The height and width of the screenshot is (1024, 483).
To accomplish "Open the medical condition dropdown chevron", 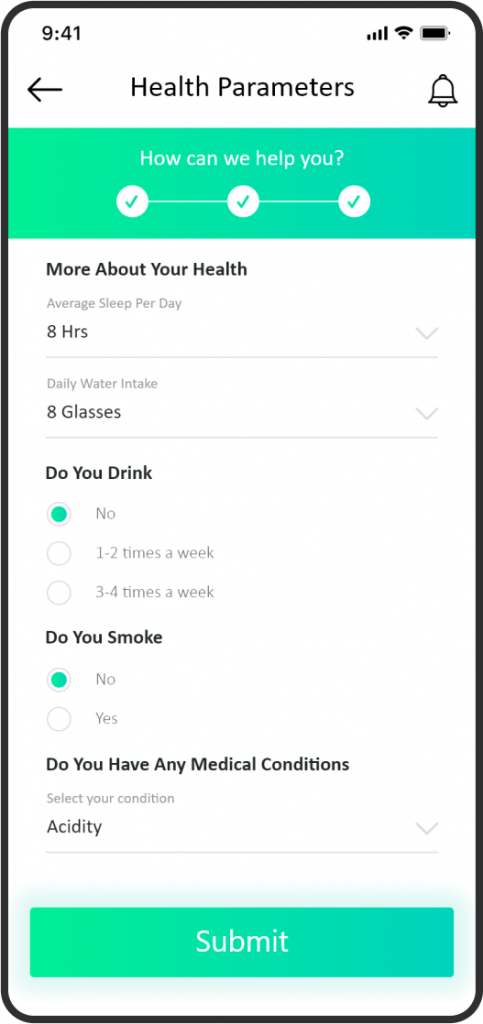I will click(427, 829).
